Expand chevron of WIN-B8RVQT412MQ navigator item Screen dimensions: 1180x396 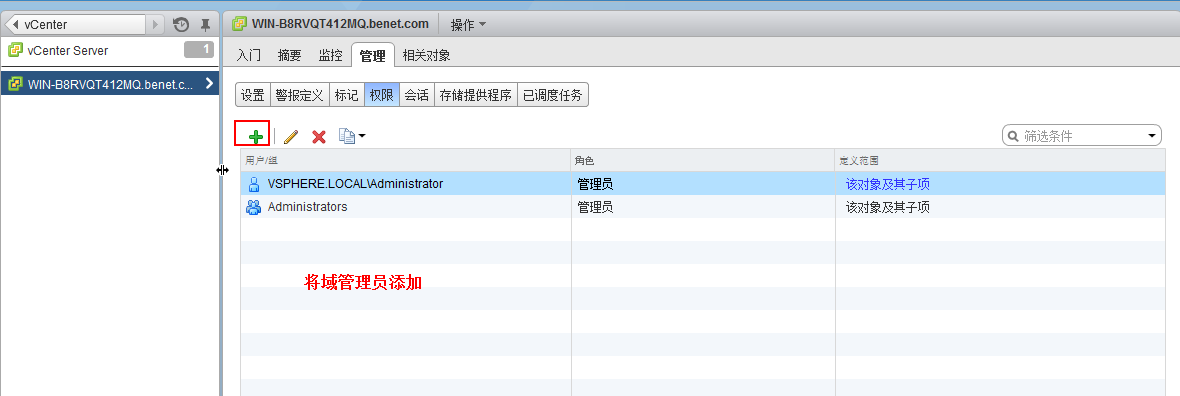click(209, 84)
